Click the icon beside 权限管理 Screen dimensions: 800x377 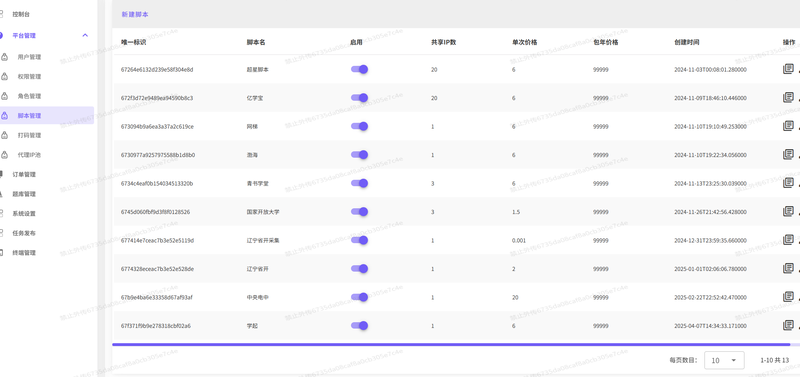[4, 77]
